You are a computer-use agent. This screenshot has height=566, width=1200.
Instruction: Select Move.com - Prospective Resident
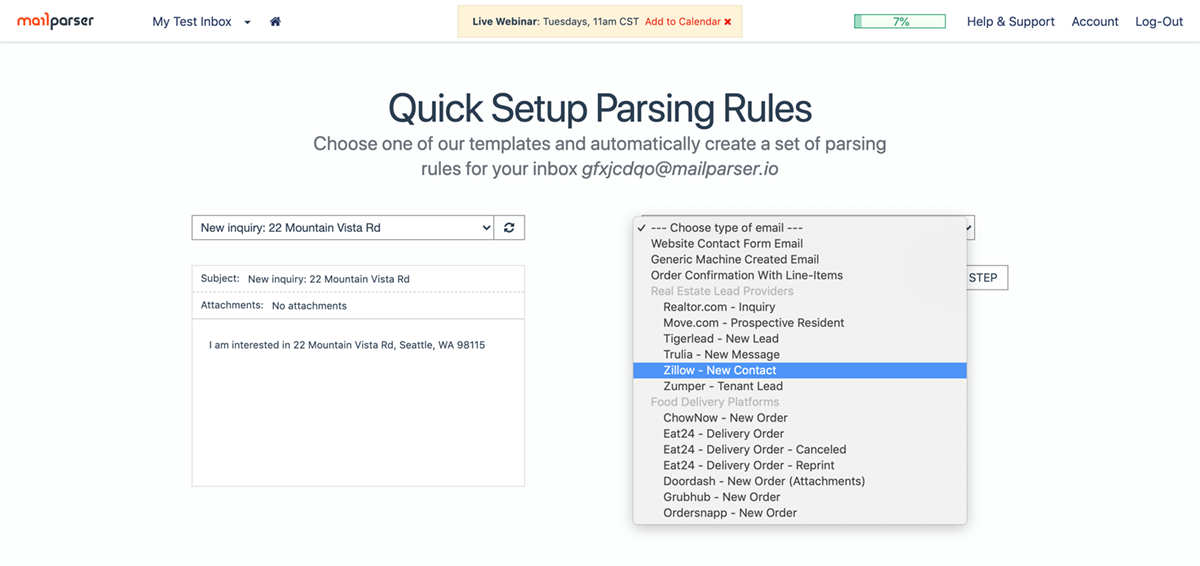coord(800,323)
